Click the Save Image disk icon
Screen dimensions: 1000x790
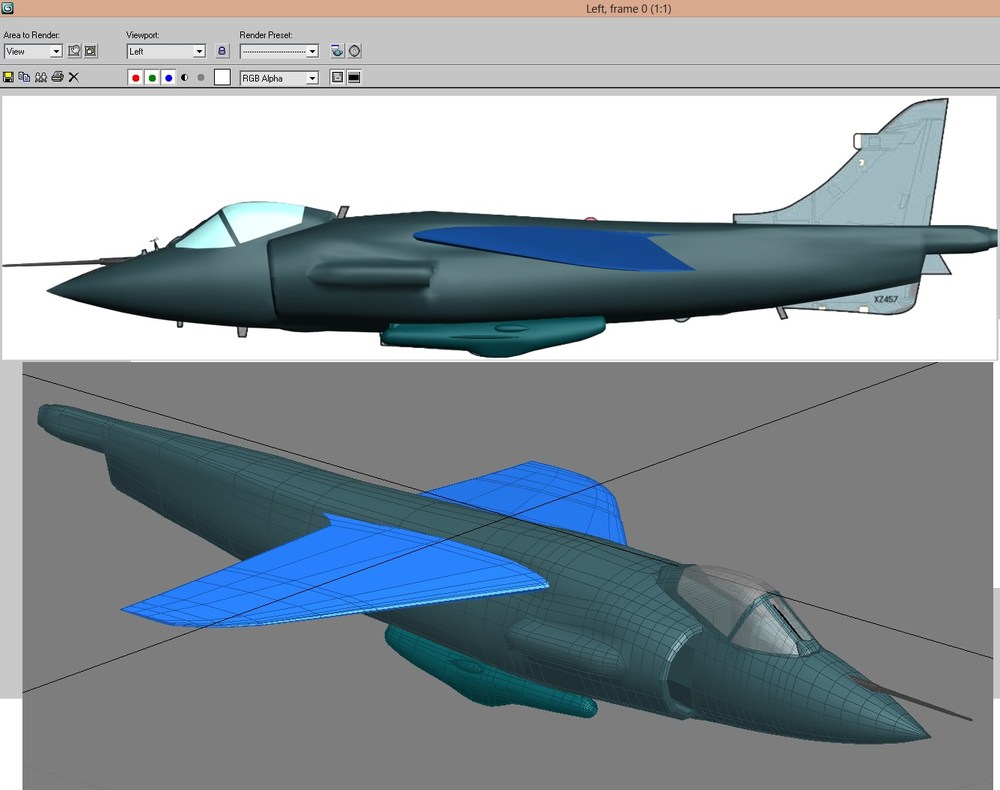tap(8, 77)
